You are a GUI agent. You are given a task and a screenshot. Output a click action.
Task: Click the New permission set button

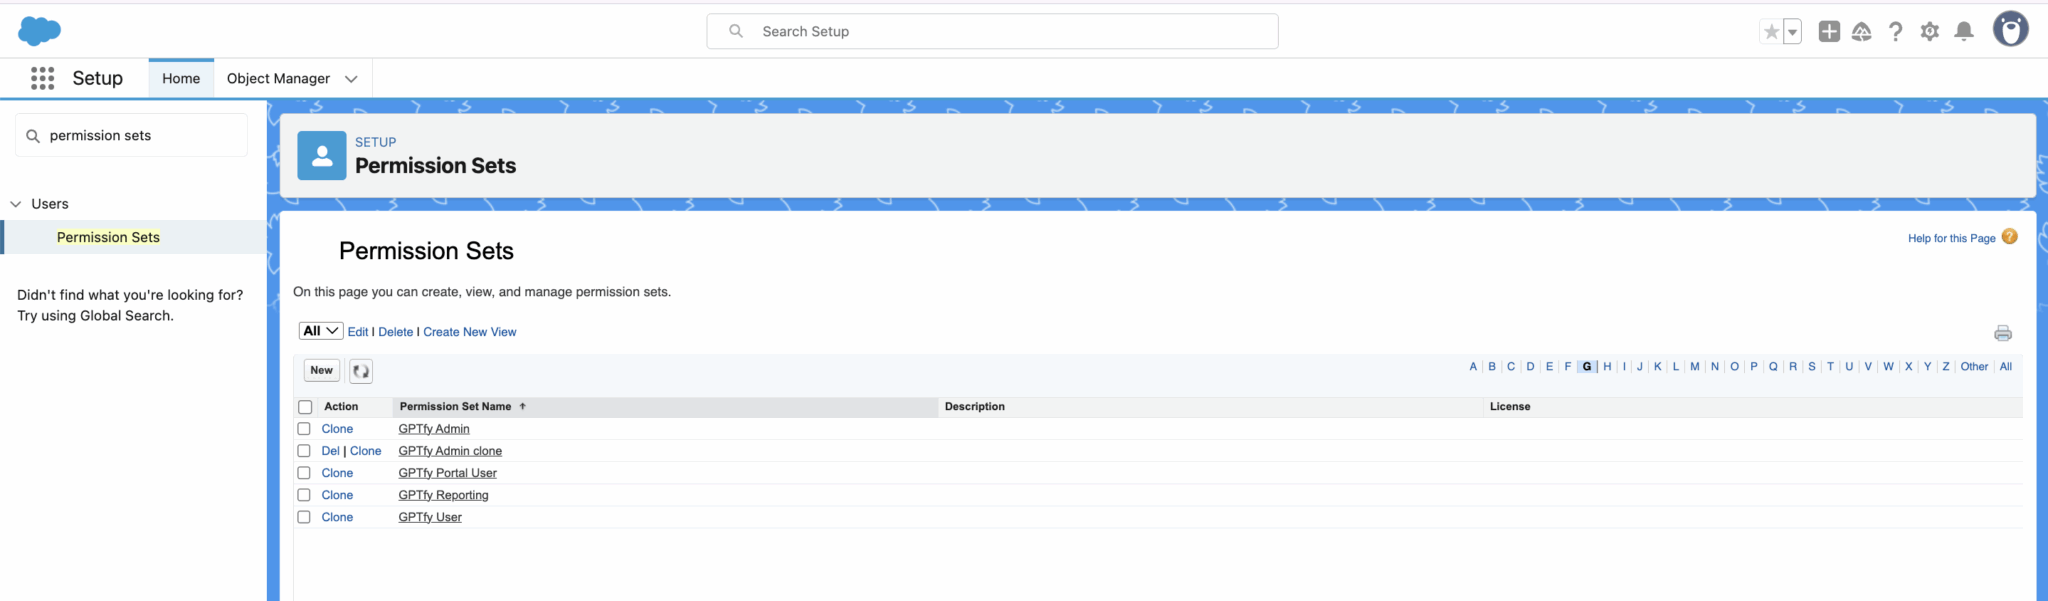click(322, 370)
